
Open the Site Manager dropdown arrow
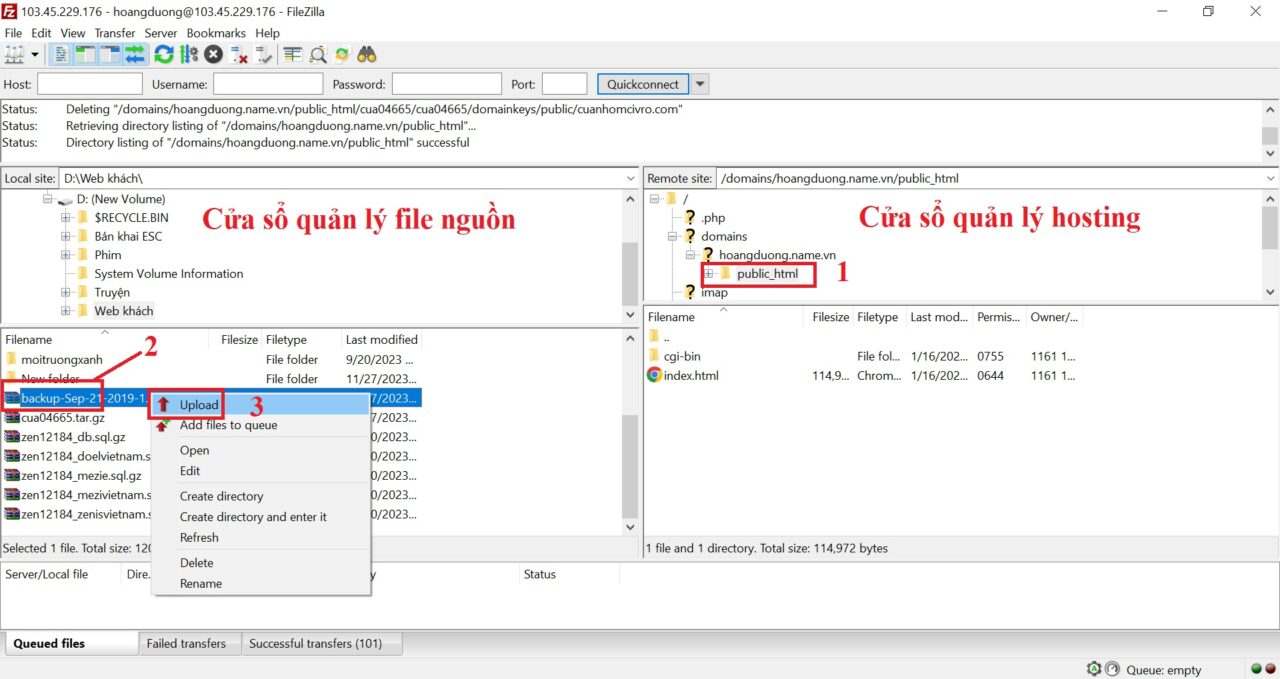tap(35, 54)
